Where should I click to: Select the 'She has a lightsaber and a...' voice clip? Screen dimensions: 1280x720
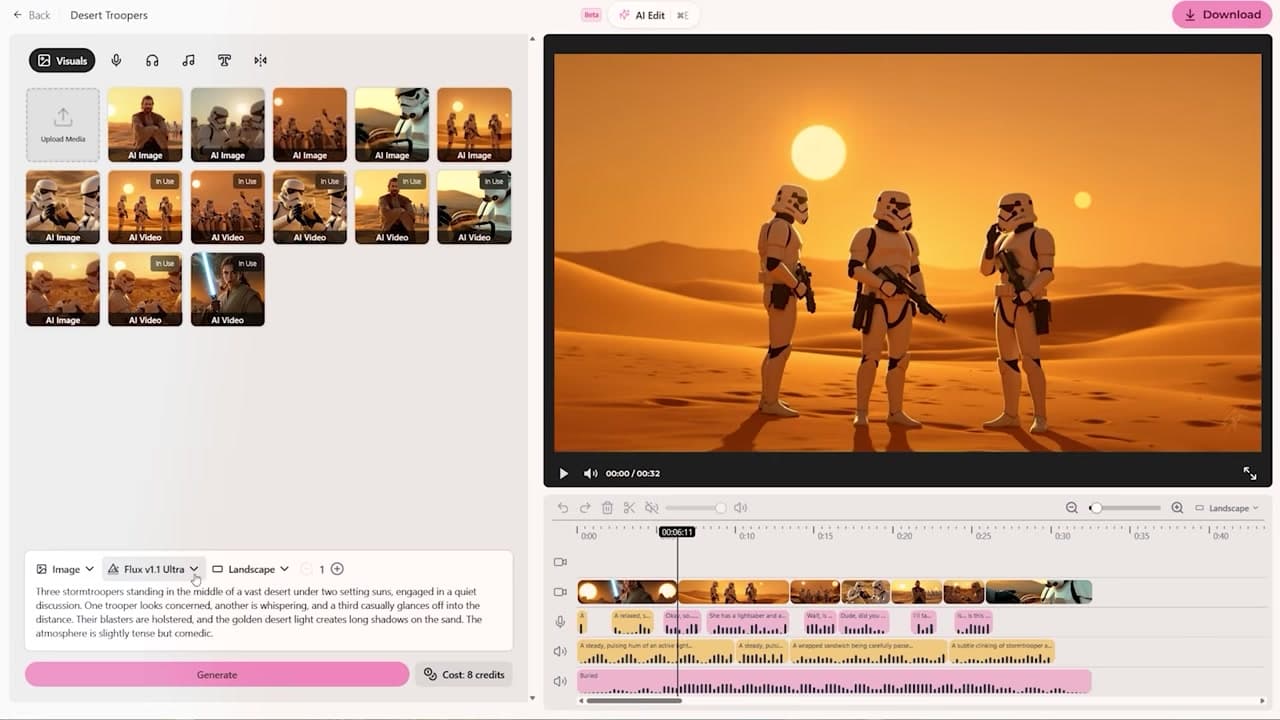(747, 622)
